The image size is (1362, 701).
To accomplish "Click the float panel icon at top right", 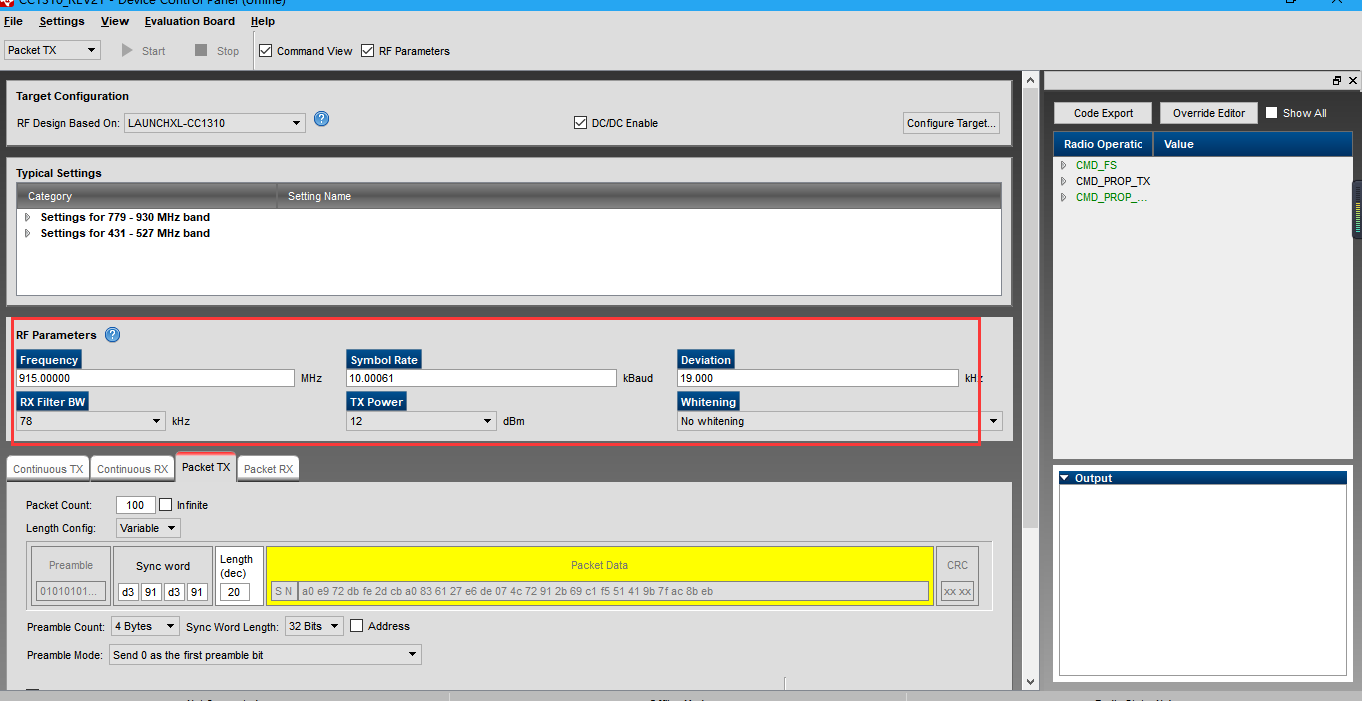I will 1337,81.
